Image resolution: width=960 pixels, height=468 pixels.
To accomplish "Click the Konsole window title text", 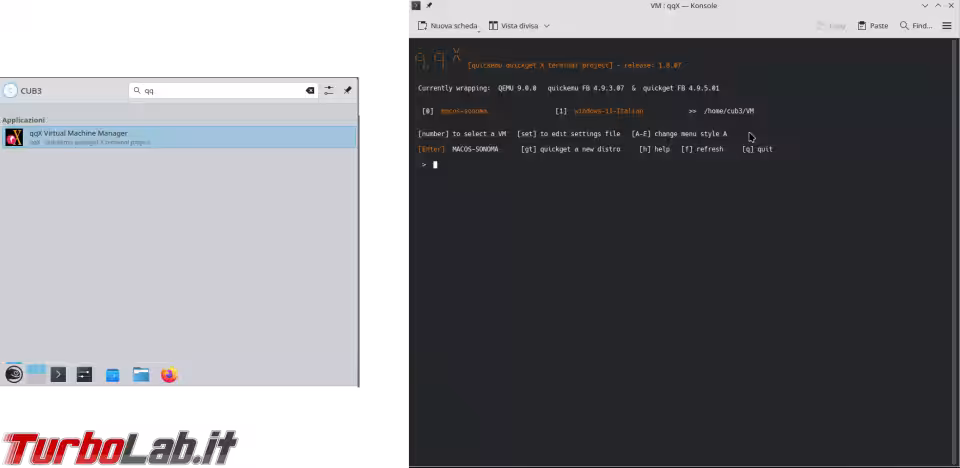I will [x=683, y=6].
